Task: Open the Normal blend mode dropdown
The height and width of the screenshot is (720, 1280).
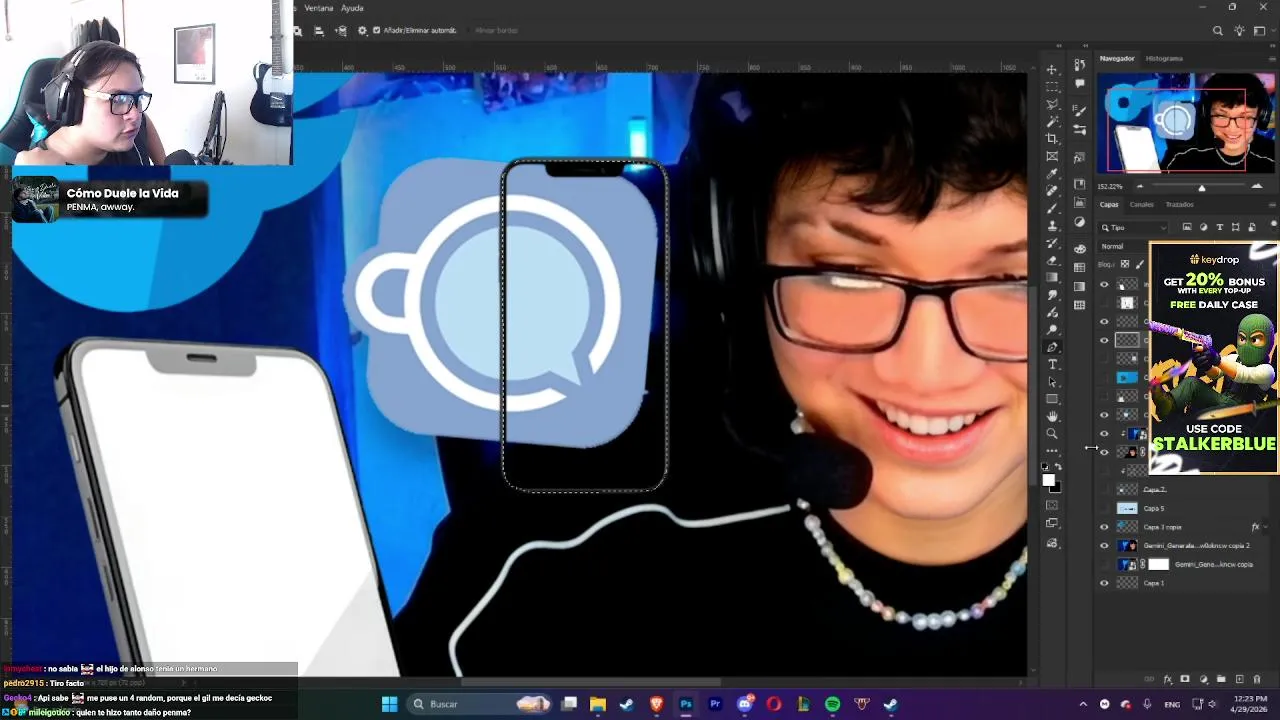Action: (1123, 246)
